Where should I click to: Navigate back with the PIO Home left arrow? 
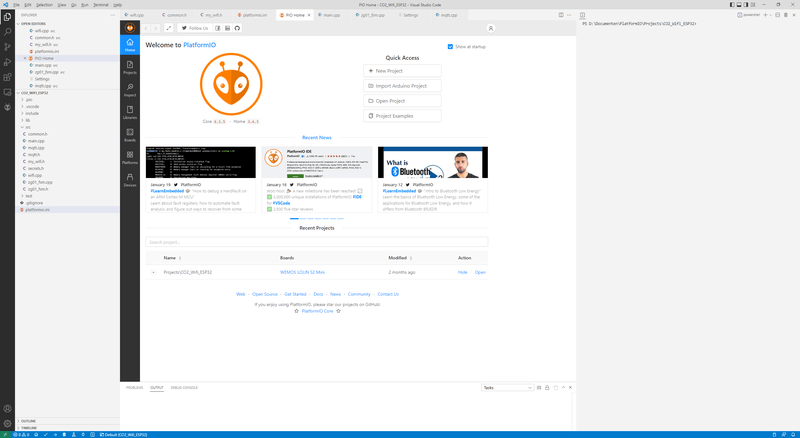(x=146, y=28)
